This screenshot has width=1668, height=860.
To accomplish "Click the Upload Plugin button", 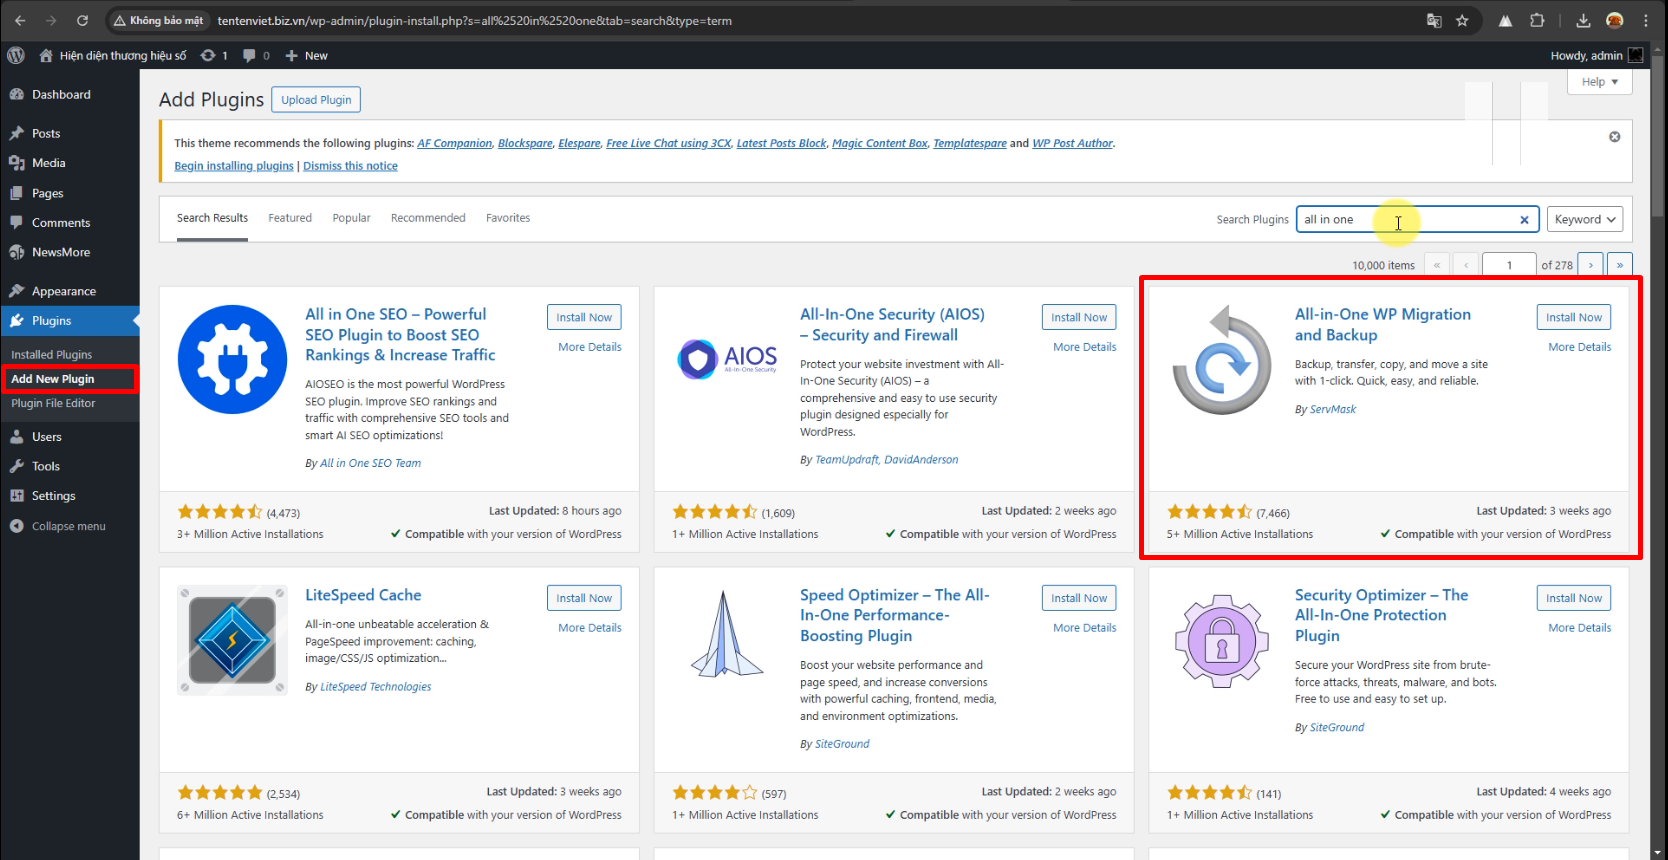I will (316, 100).
